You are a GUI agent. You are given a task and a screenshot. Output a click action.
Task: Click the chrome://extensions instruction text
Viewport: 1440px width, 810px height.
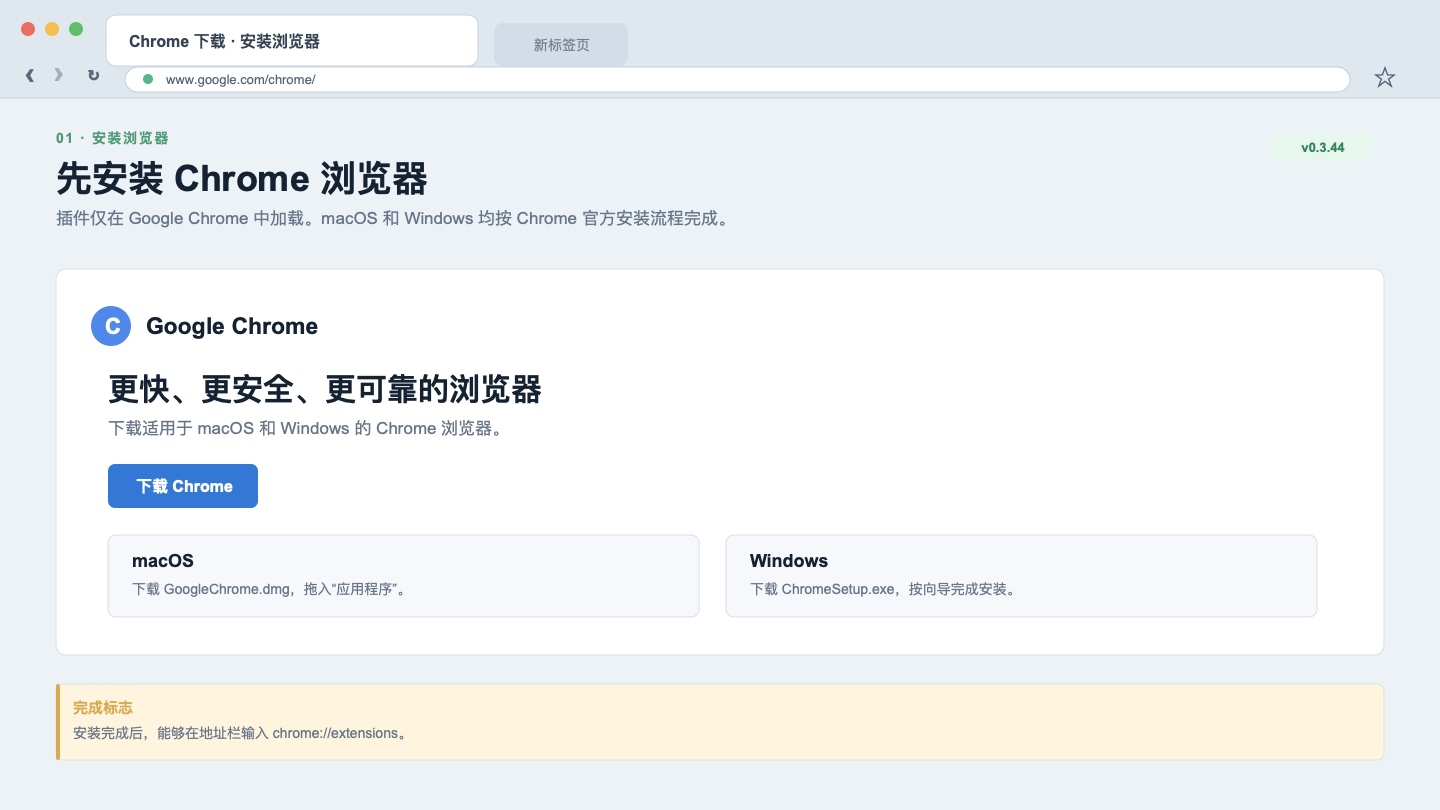242,733
